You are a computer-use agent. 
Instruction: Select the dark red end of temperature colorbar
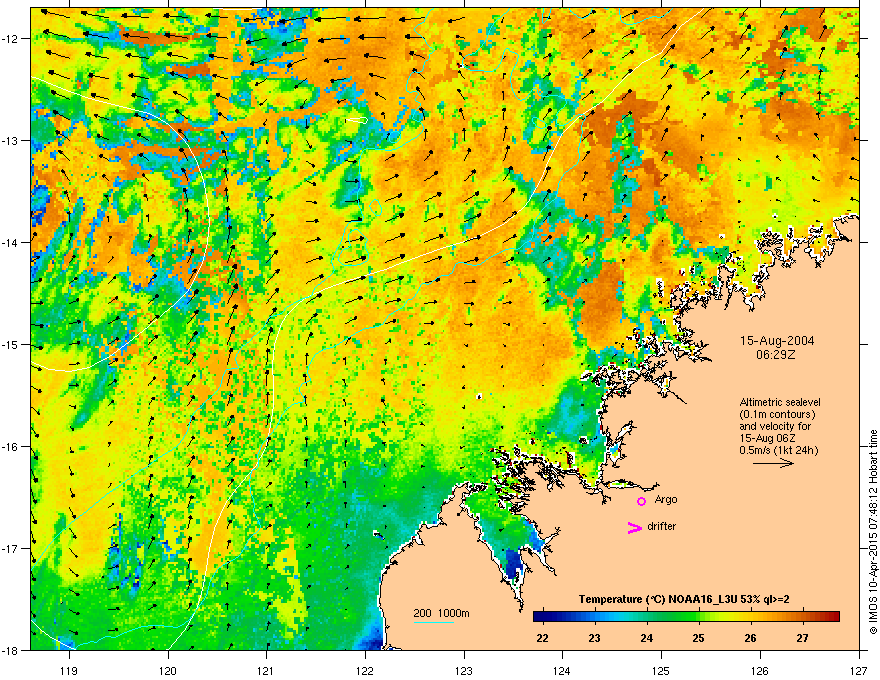click(x=834, y=617)
